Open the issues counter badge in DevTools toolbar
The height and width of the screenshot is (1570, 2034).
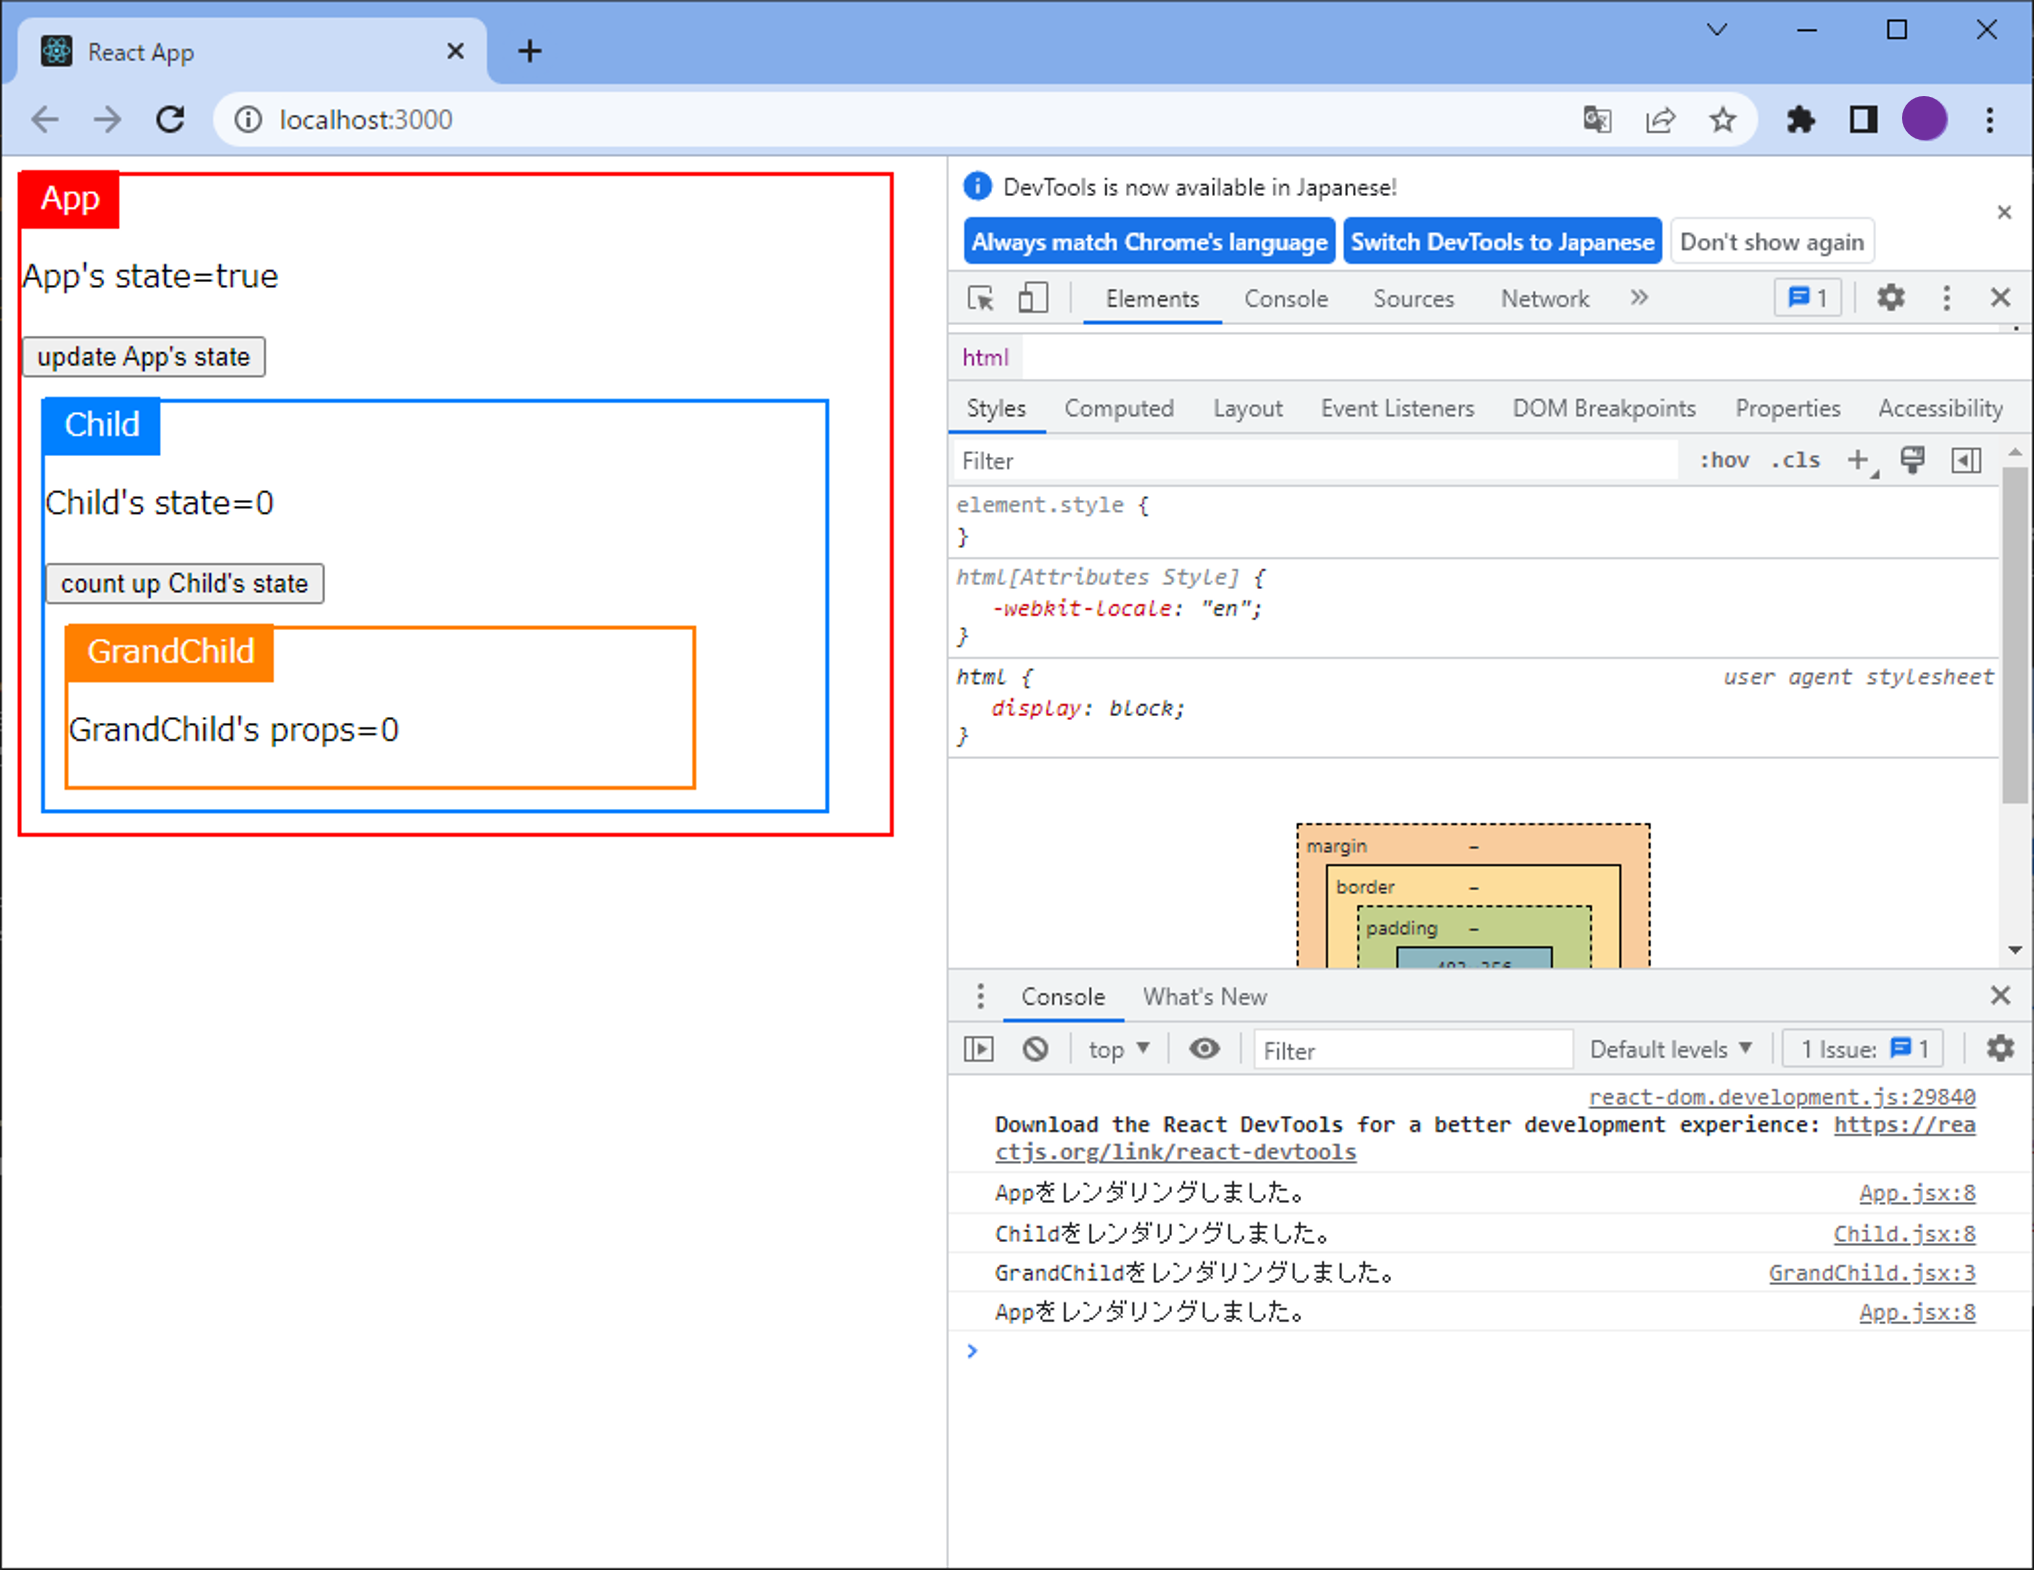pos(1808,298)
